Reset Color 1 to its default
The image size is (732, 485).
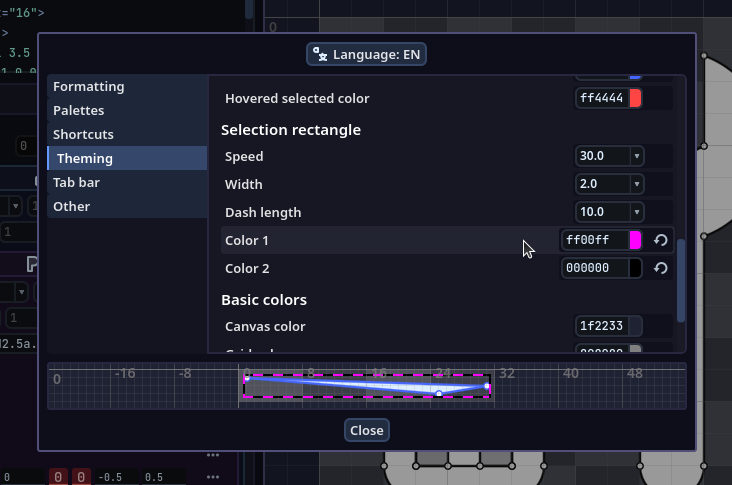(x=660, y=240)
